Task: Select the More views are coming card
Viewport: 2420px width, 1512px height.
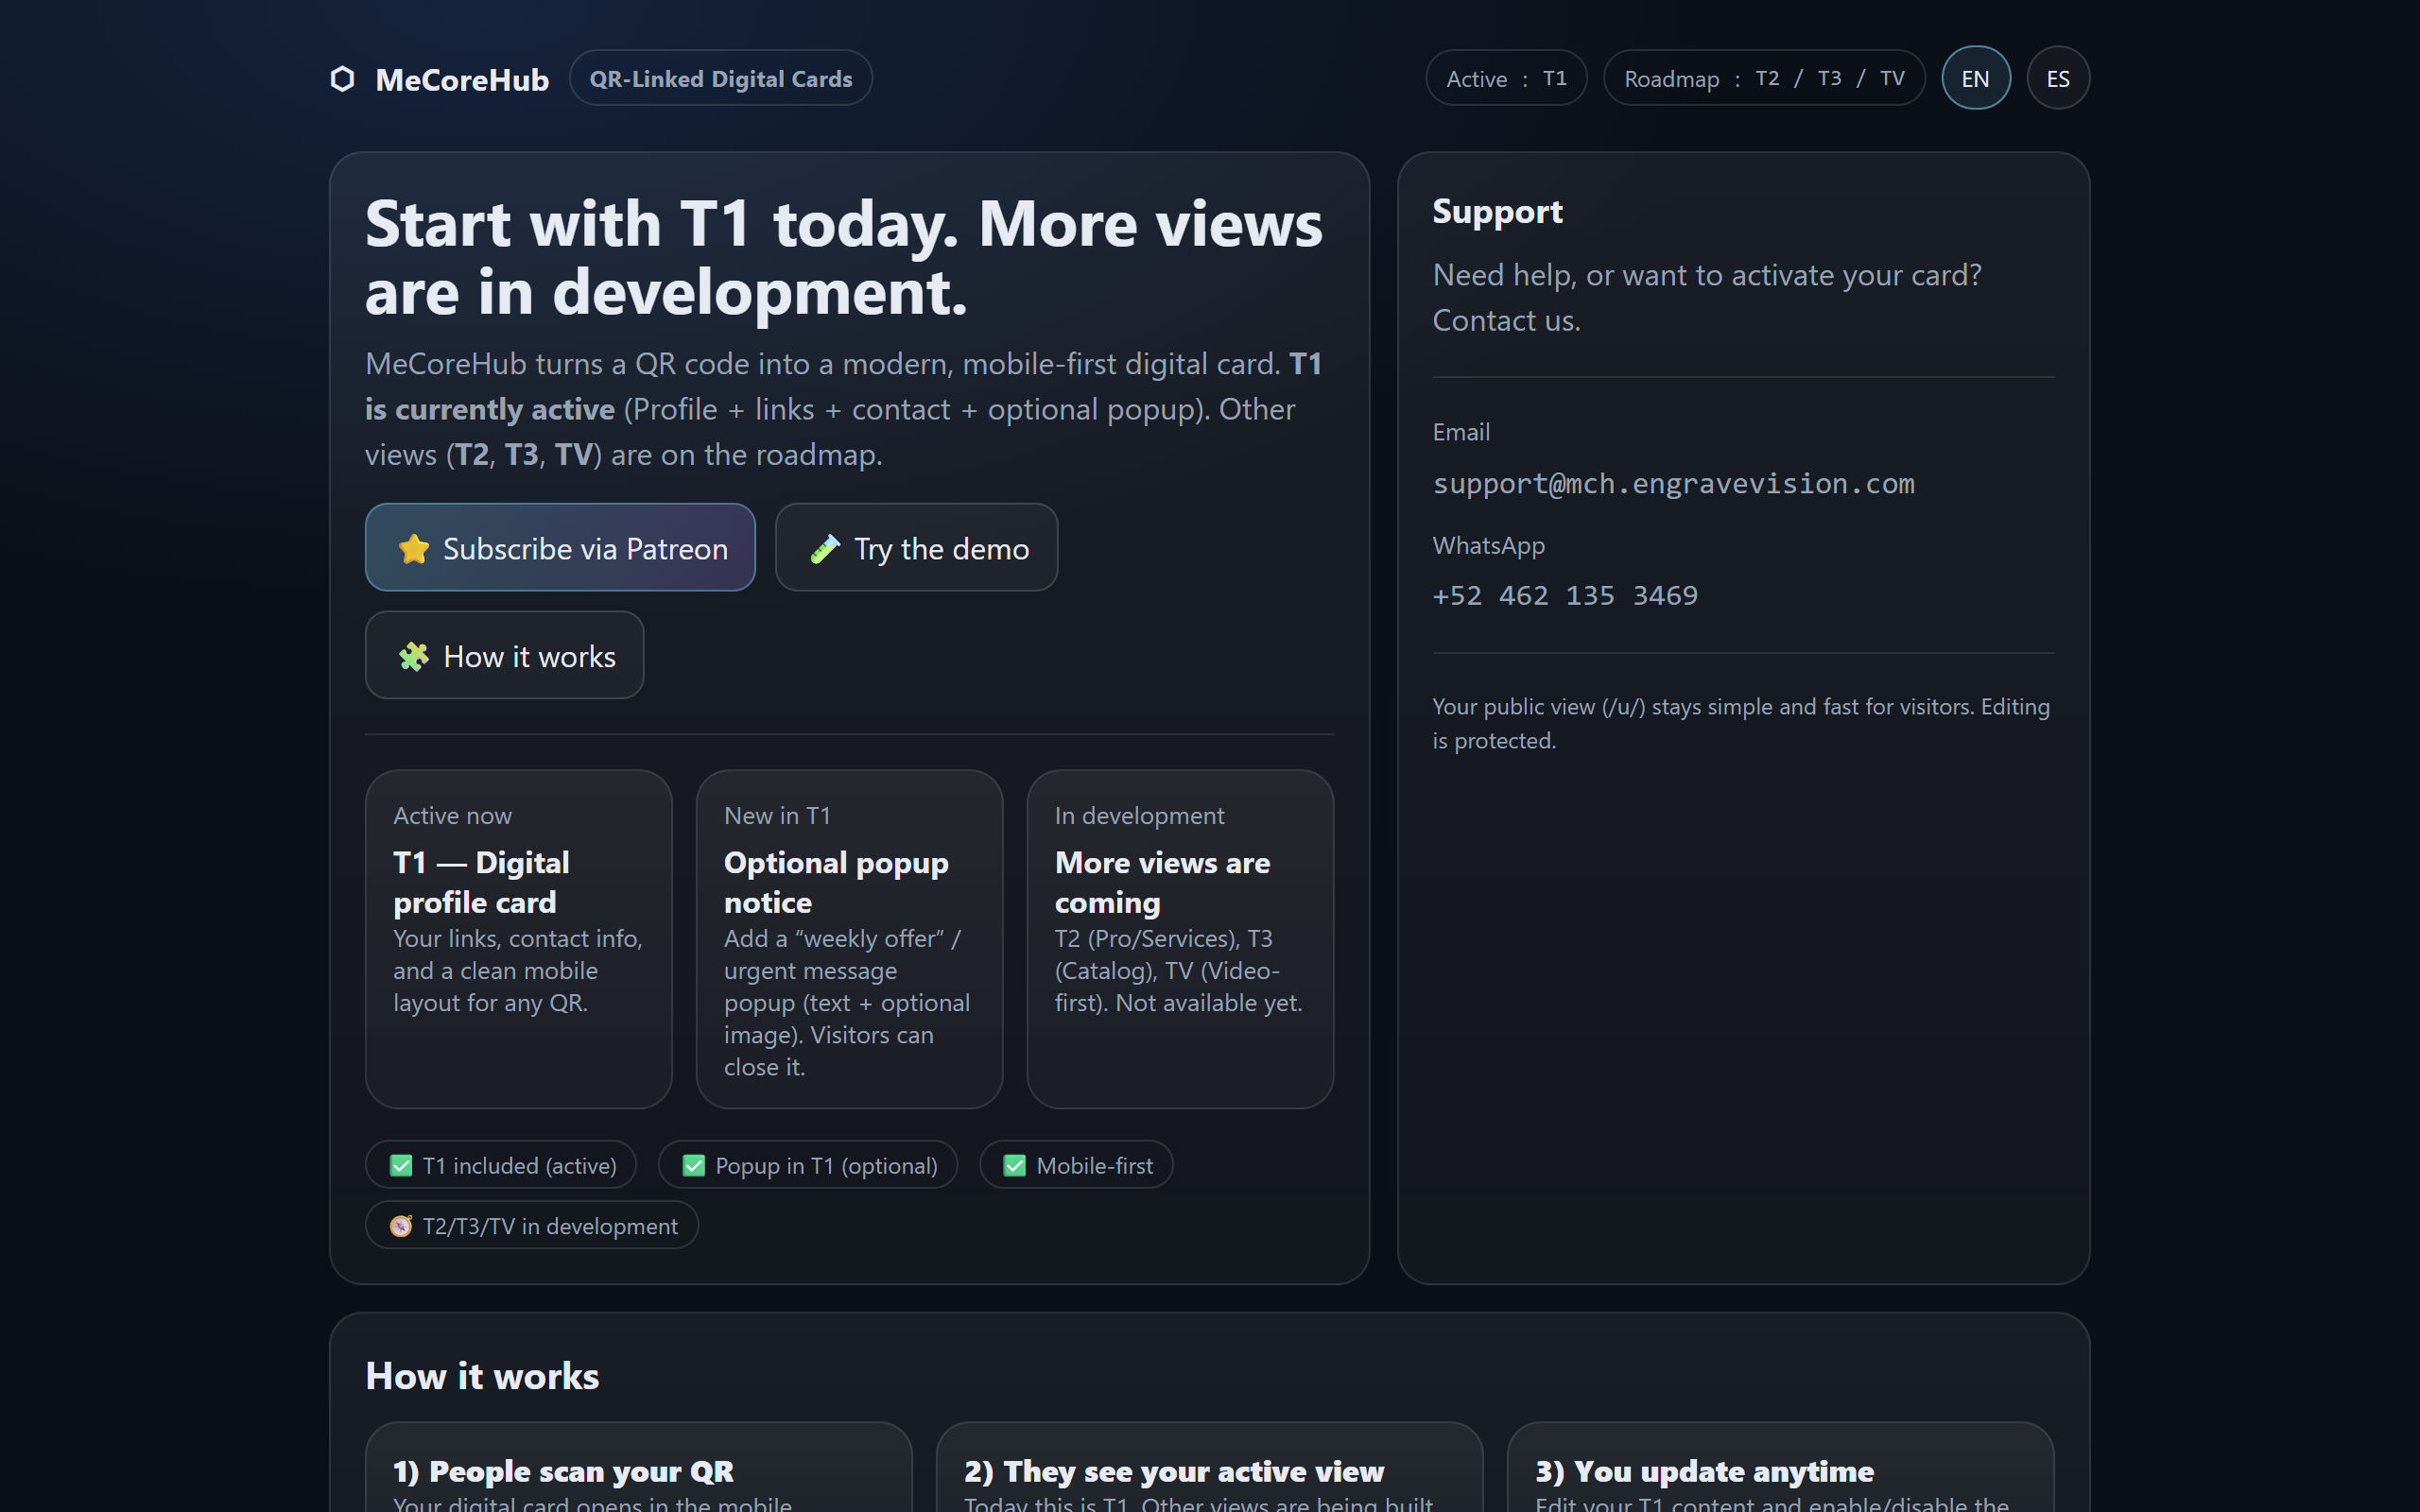Action: tap(1180, 939)
